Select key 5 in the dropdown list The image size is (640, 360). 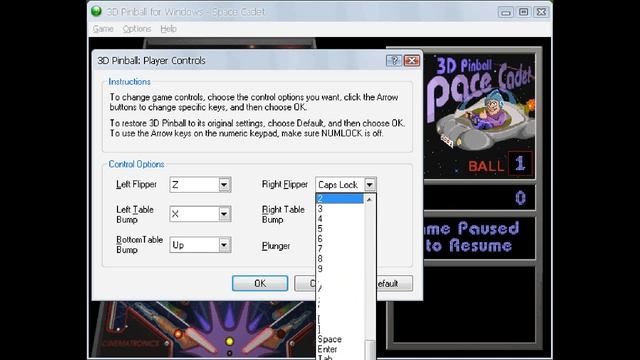pos(340,229)
